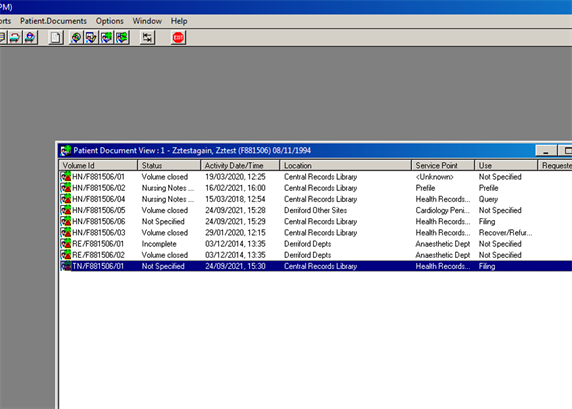572x409 pixels.
Task: Sort by Status column header
Action: click(169, 165)
